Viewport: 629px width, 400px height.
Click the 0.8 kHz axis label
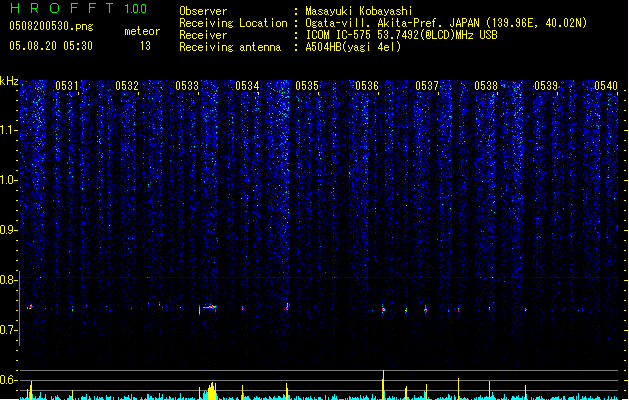click(9, 280)
